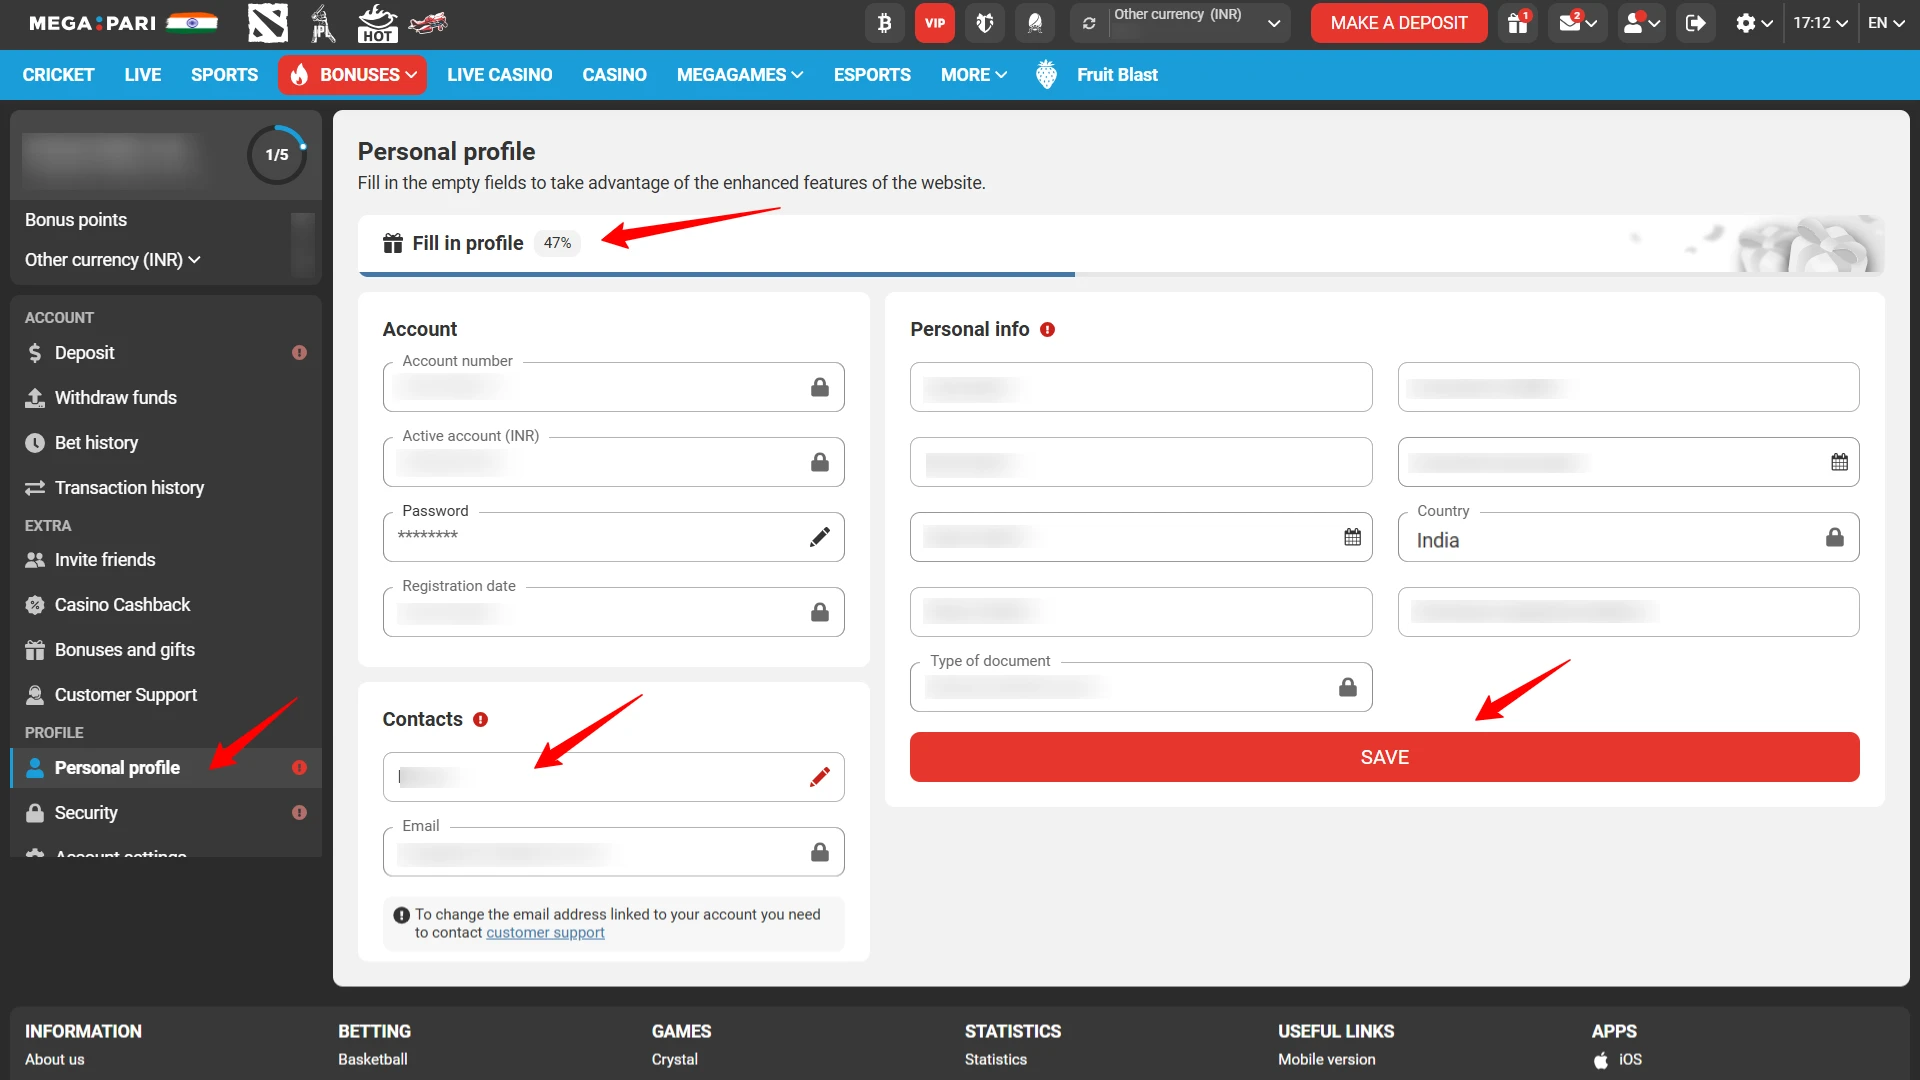Viewport: 1920px width, 1080px height.
Task: Open Fruit Blast via the strawberry icon
Action: click(1046, 74)
